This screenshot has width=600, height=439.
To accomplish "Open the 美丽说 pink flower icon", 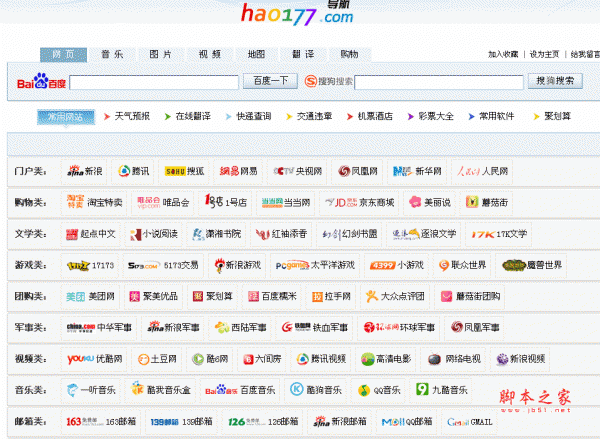I will 415,202.
